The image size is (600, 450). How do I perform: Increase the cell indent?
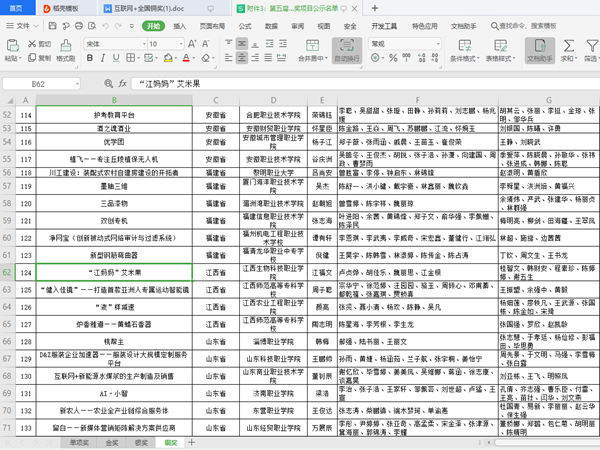tap(283, 44)
